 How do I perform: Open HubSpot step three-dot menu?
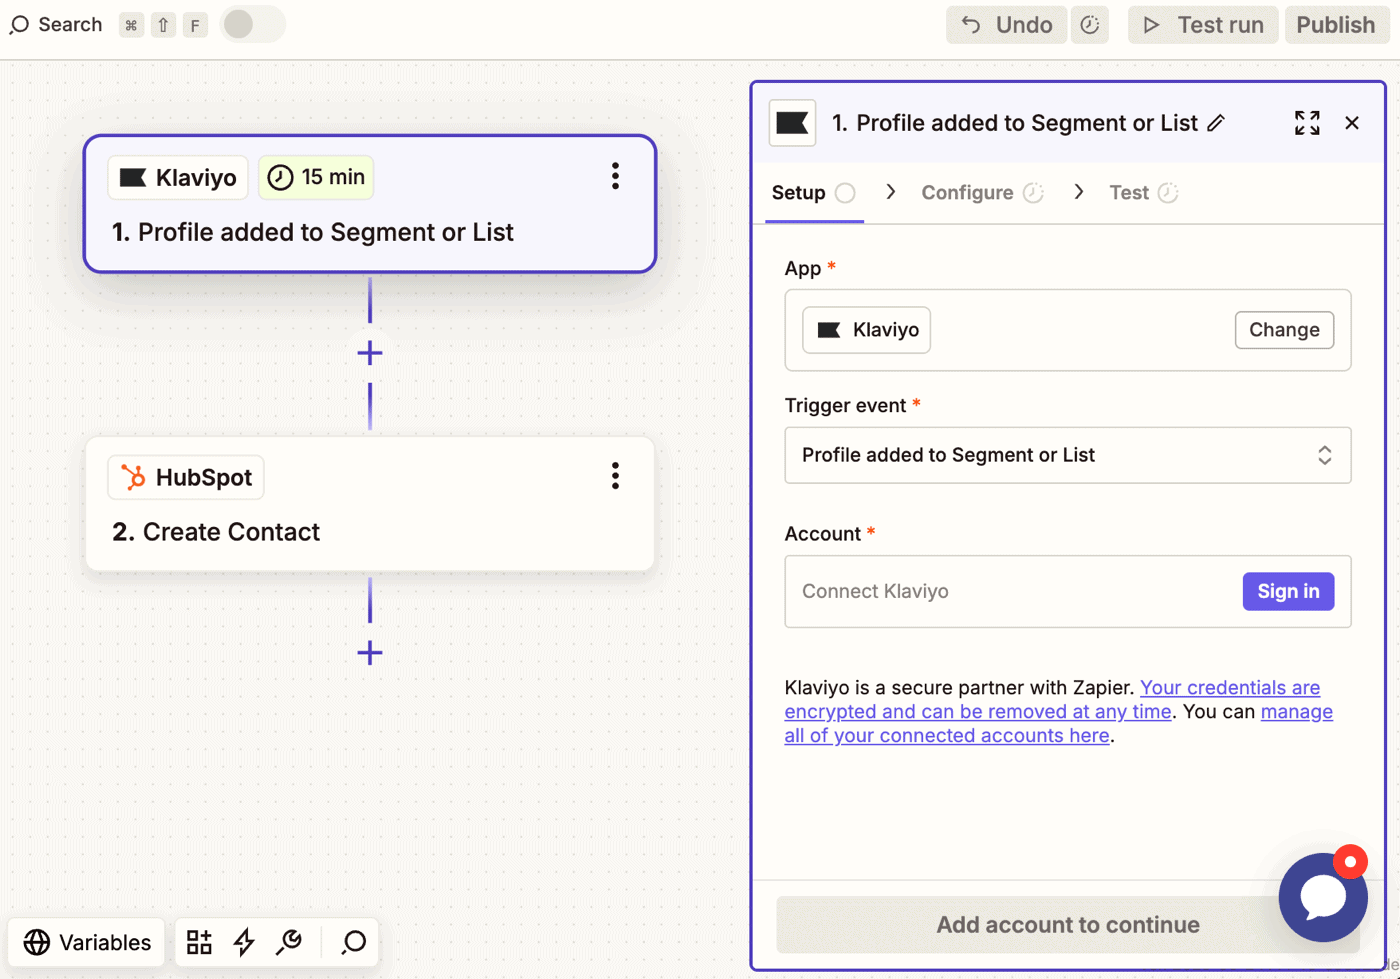point(615,476)
